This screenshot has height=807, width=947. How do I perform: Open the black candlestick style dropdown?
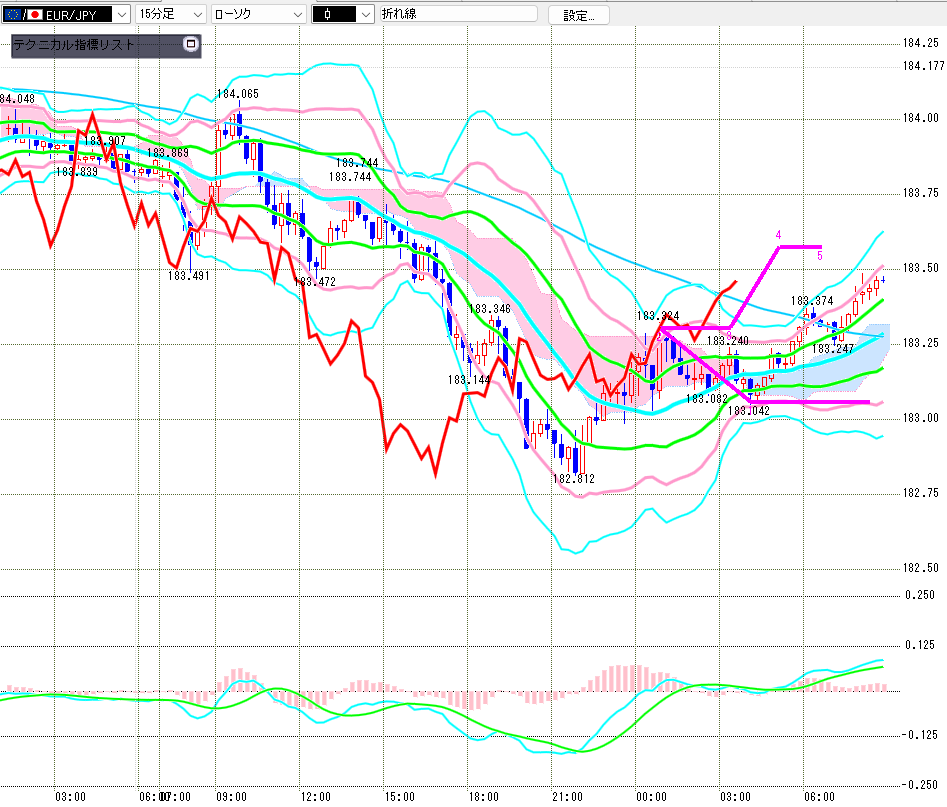pos(365,15)
